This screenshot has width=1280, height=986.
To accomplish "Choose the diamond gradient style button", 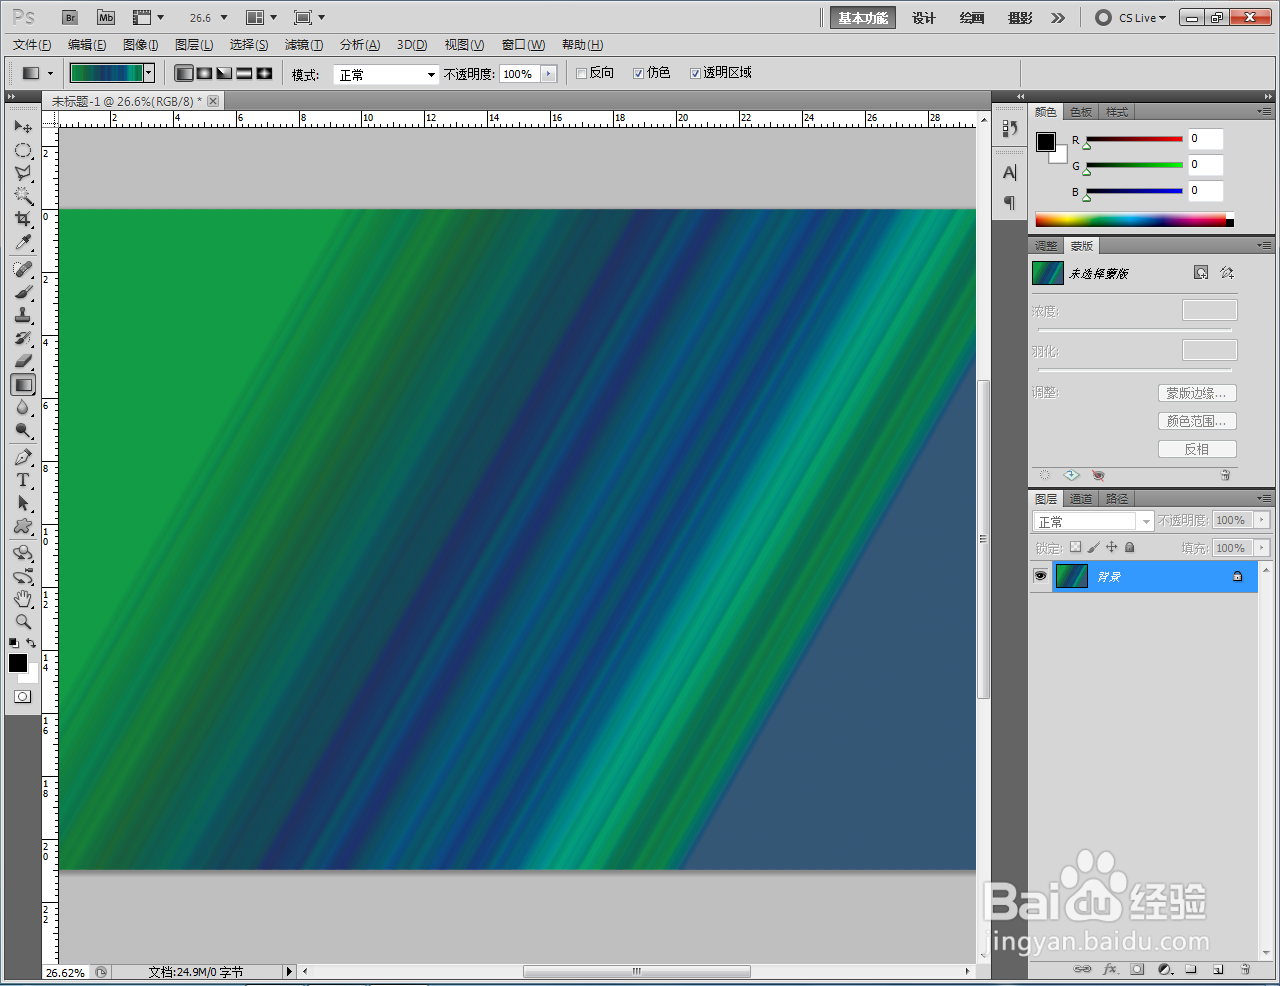I will [264, 73].
